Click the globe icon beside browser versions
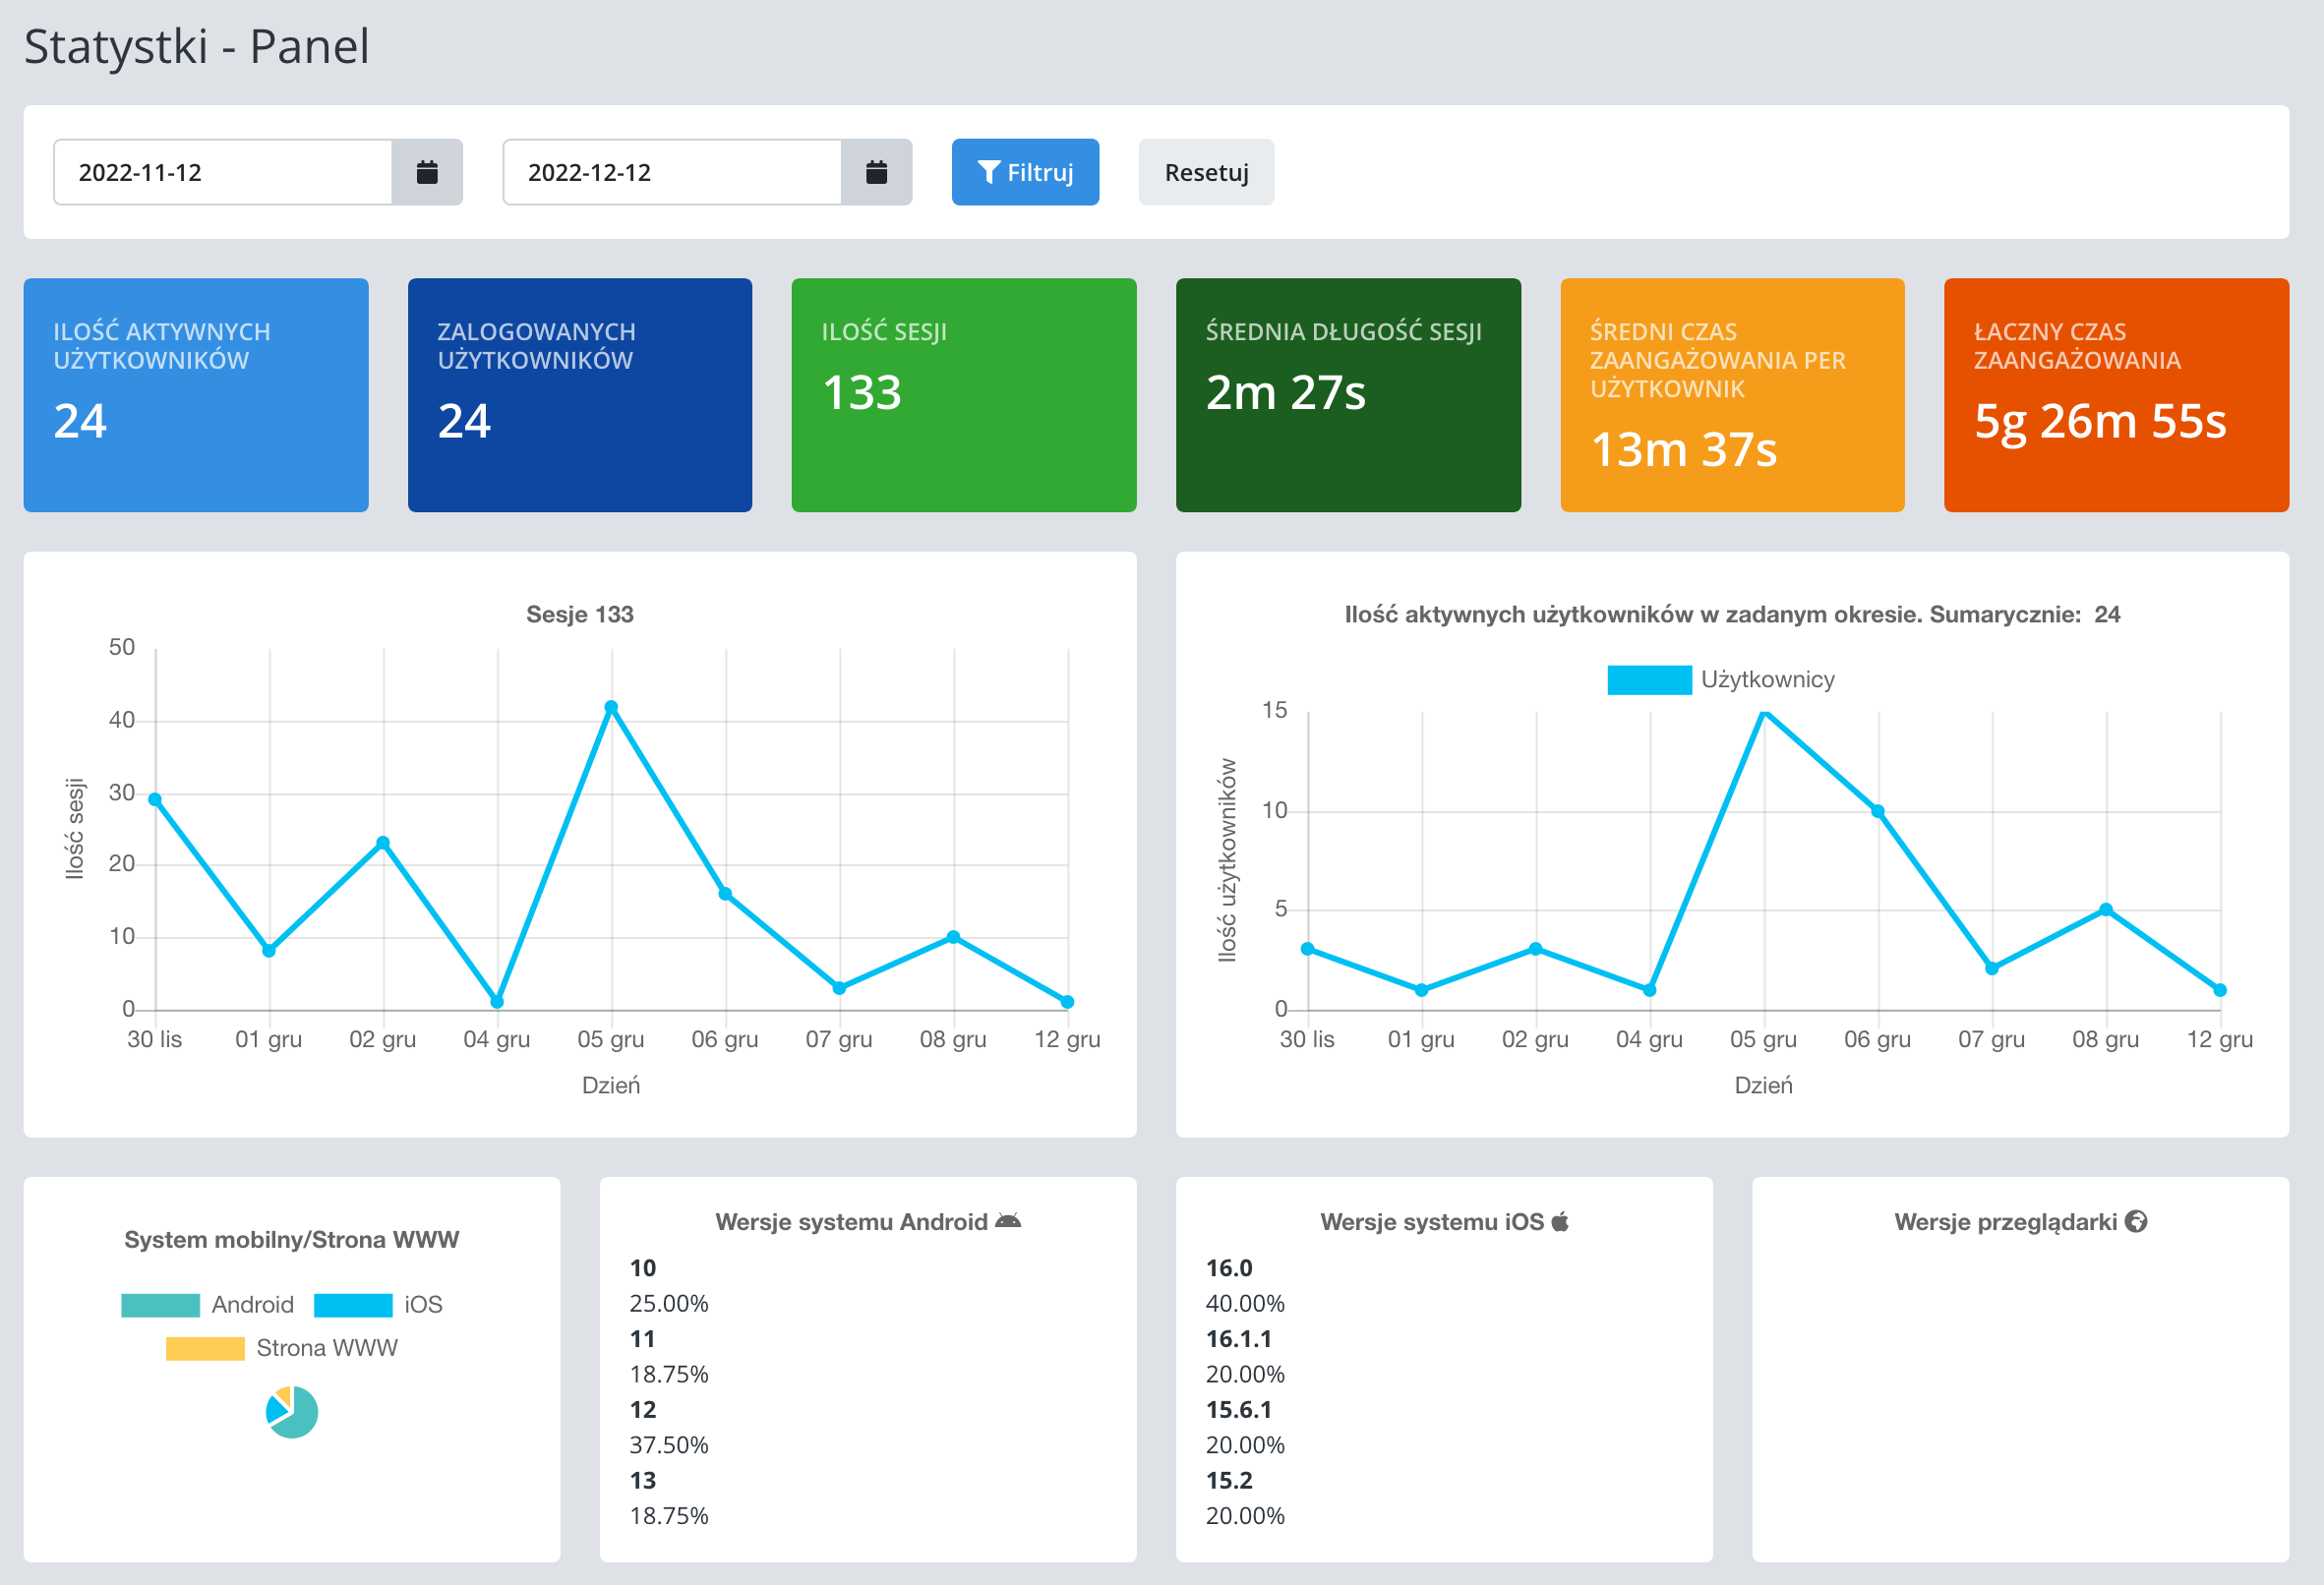The image size is (2324, 1585). click(2136, 1221)
